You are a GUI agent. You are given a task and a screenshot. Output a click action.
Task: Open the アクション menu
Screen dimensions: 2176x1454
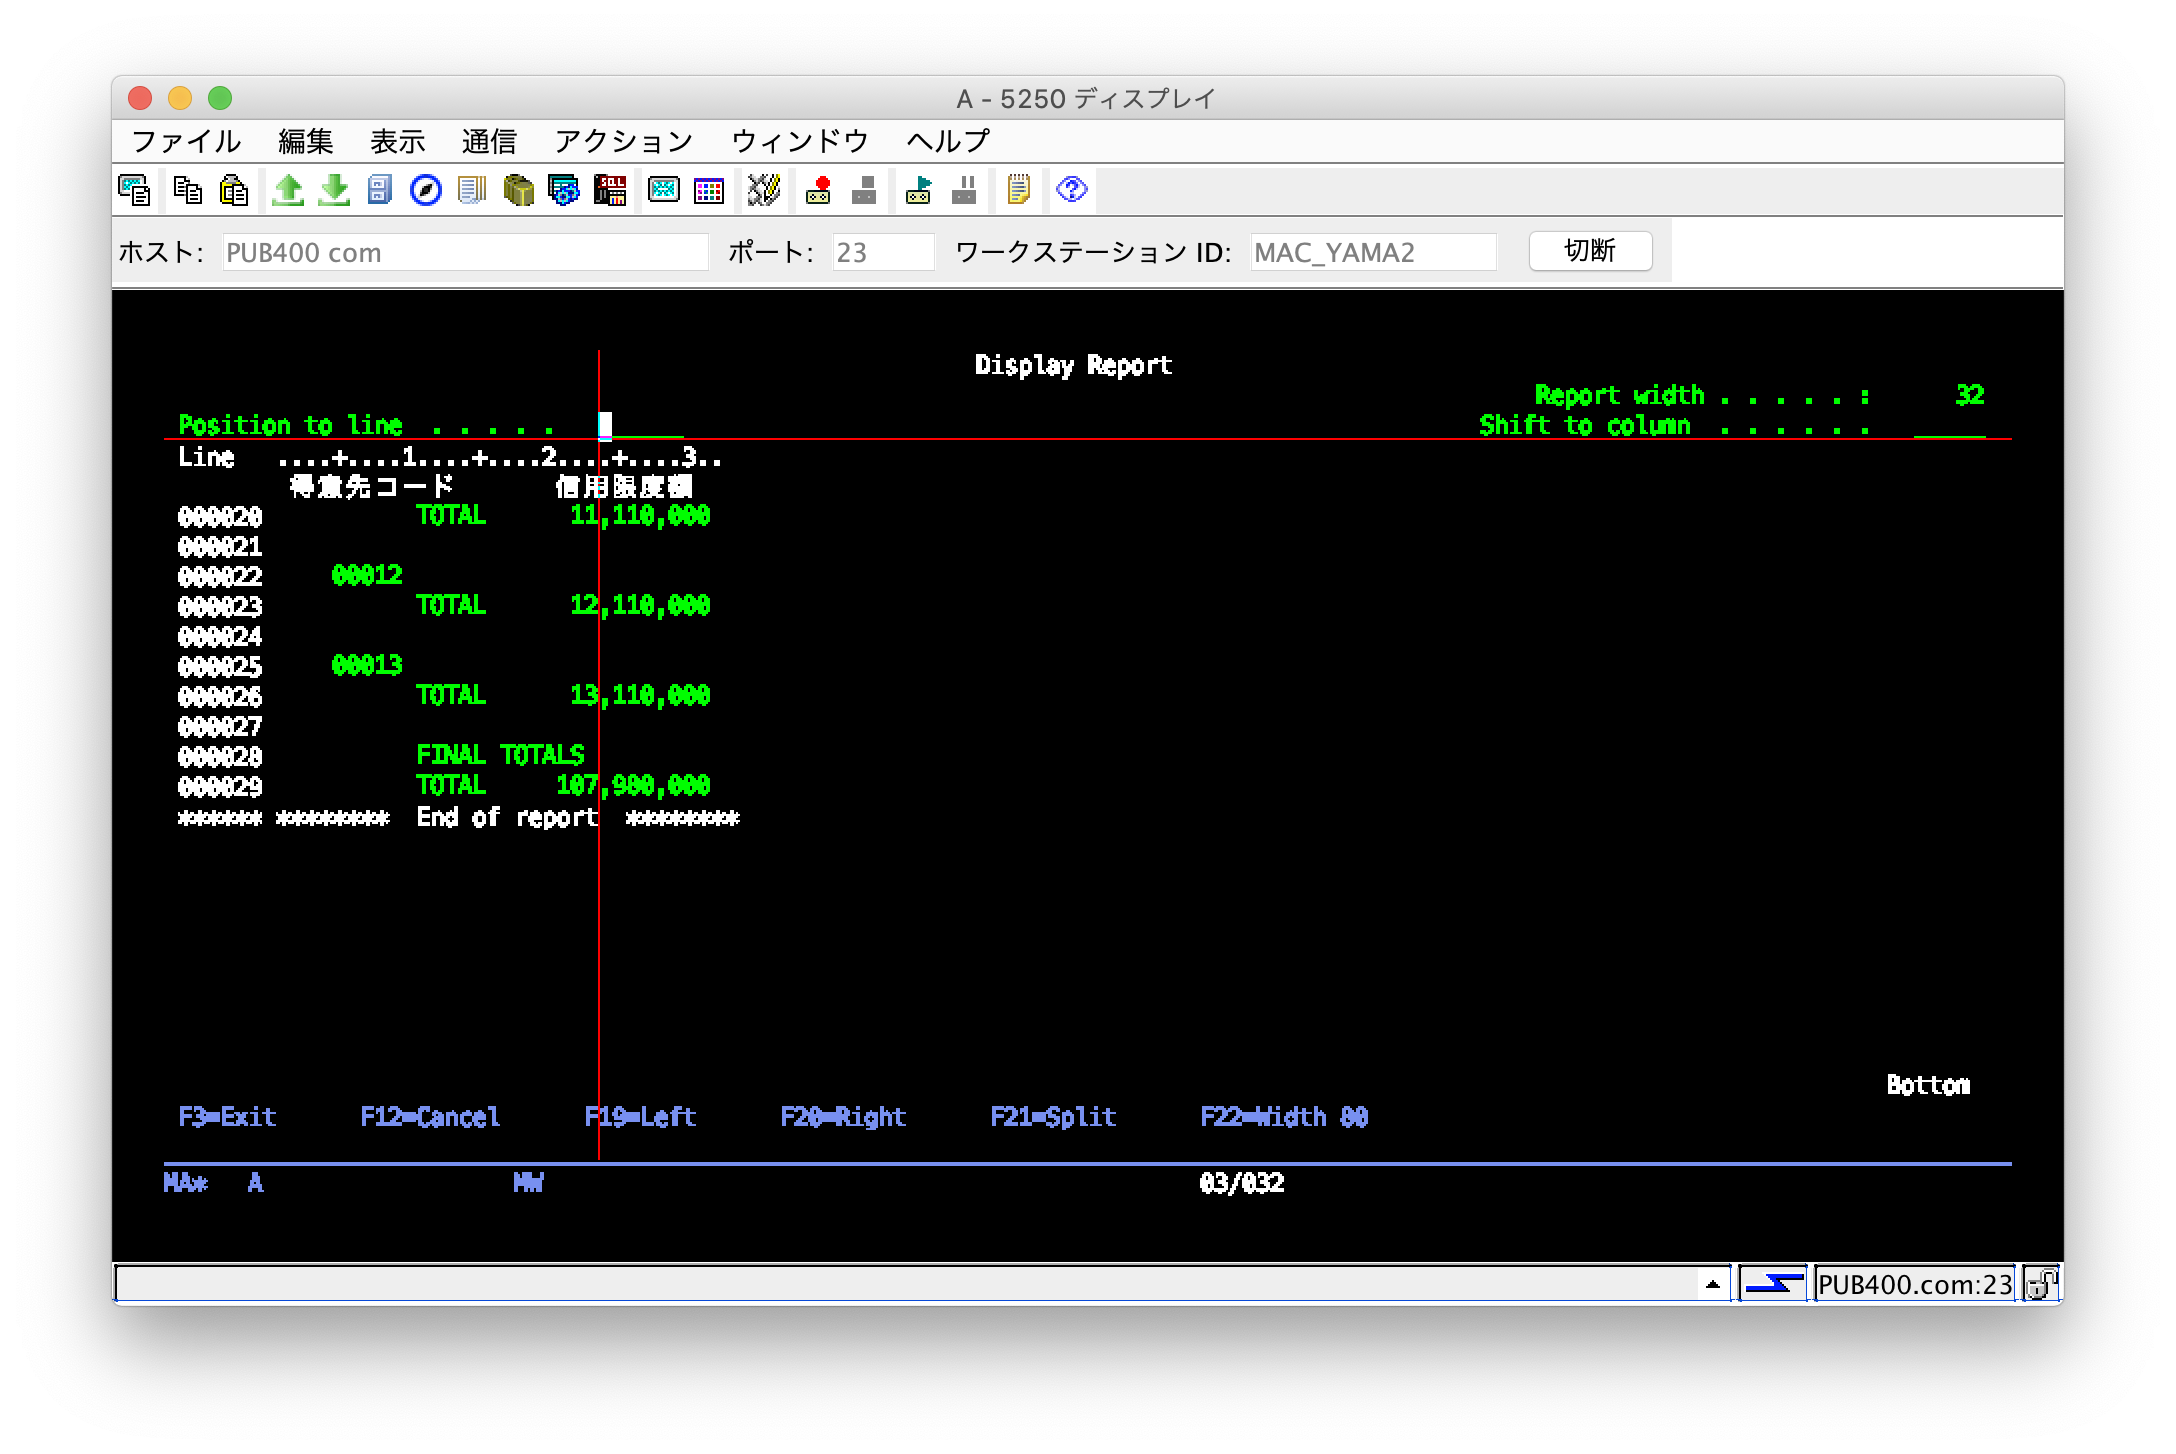pos(623,141)
